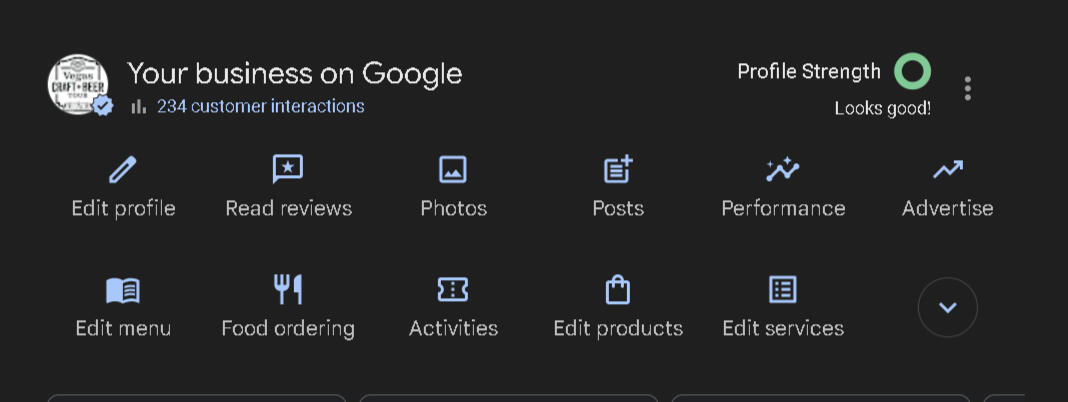Expand more options with the chevron button

pyautogui.click(x=947, y=307)
